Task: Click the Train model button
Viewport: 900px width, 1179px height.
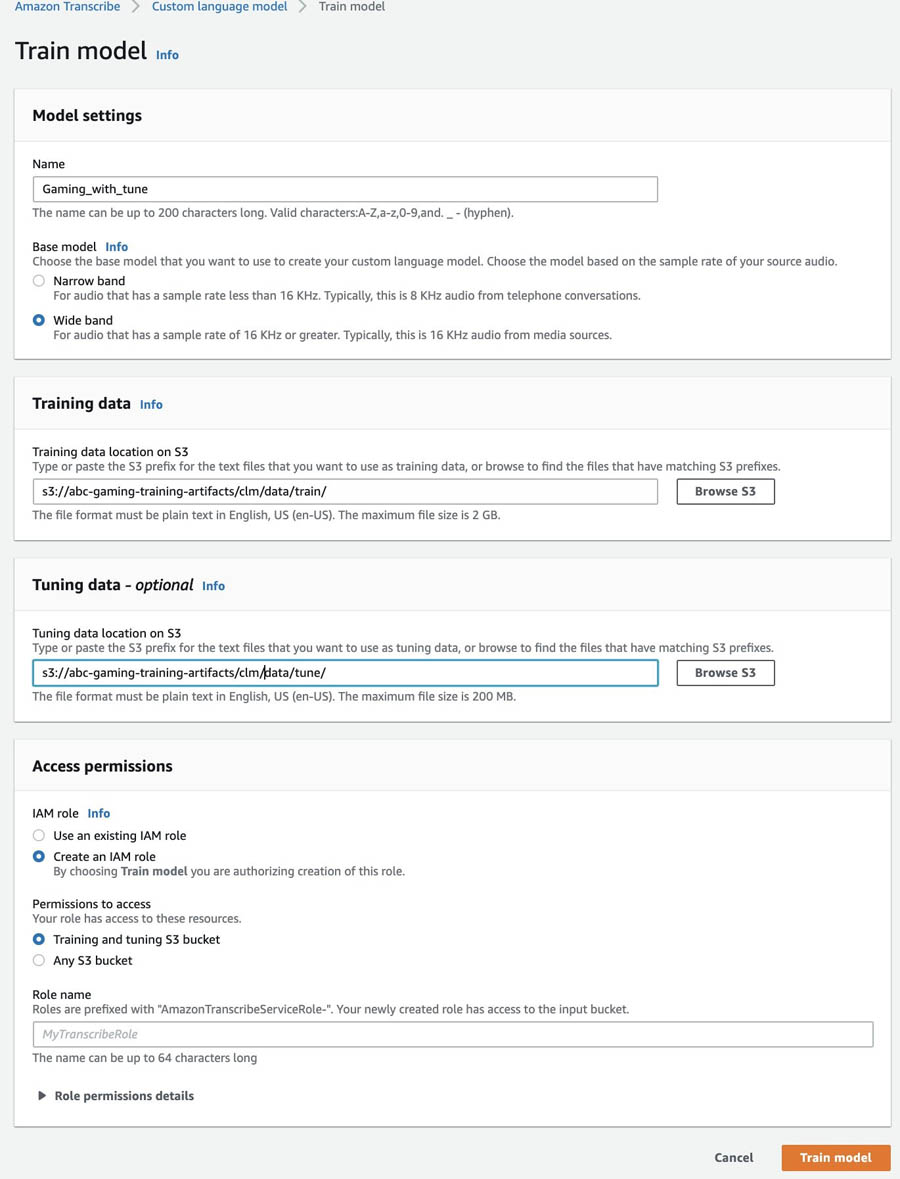Action: coord(835,1157)
